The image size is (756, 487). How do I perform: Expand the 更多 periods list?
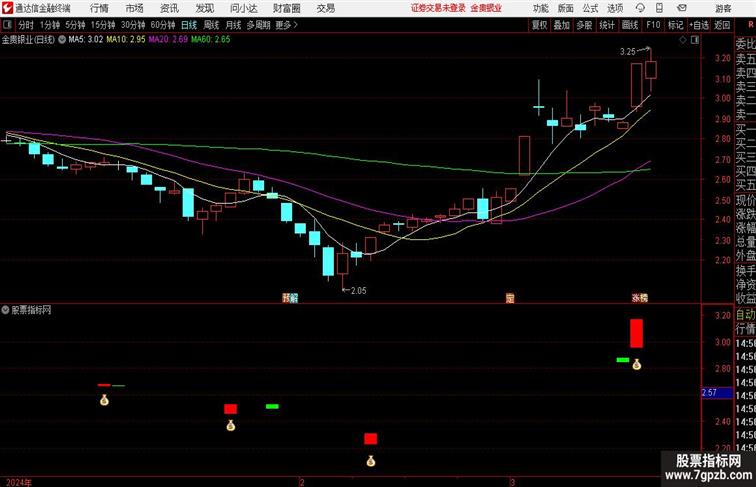click(x=286, y=25)
